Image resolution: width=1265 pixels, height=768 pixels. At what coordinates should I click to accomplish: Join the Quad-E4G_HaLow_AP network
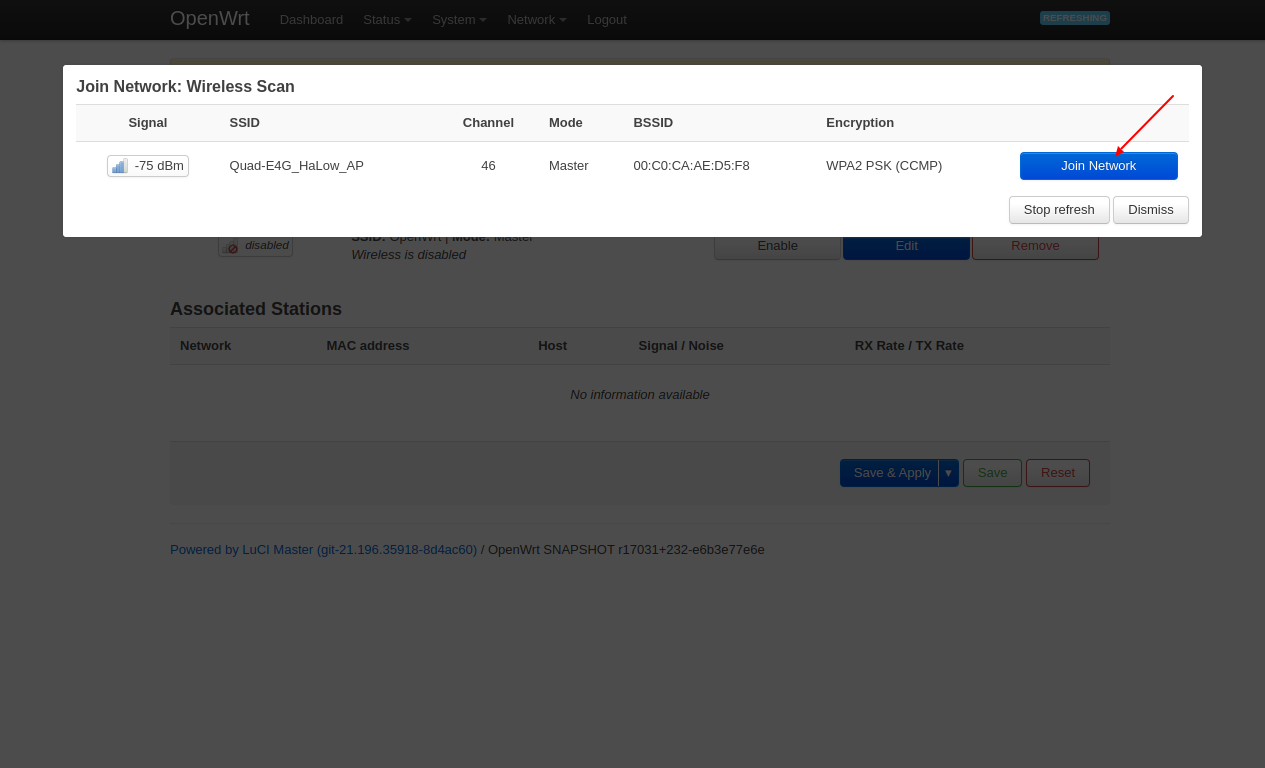[1098, 166]
